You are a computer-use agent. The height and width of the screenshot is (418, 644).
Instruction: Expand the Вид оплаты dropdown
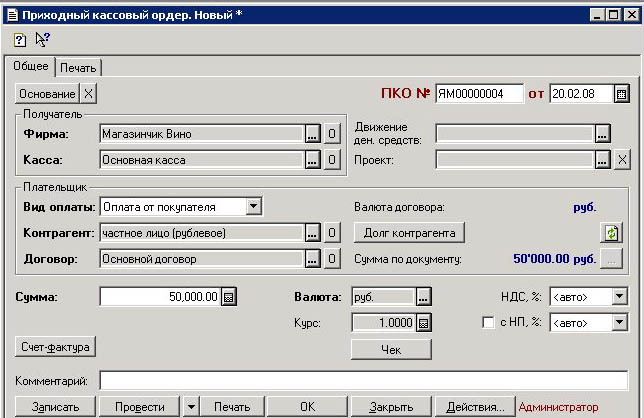(254, 207)
